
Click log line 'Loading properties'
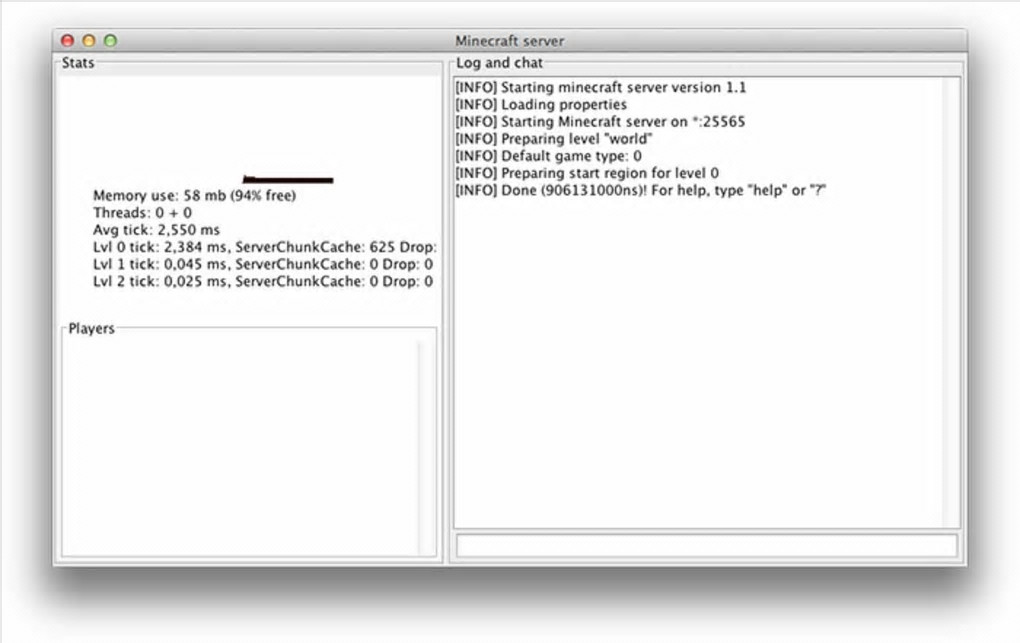click(541, 104)
